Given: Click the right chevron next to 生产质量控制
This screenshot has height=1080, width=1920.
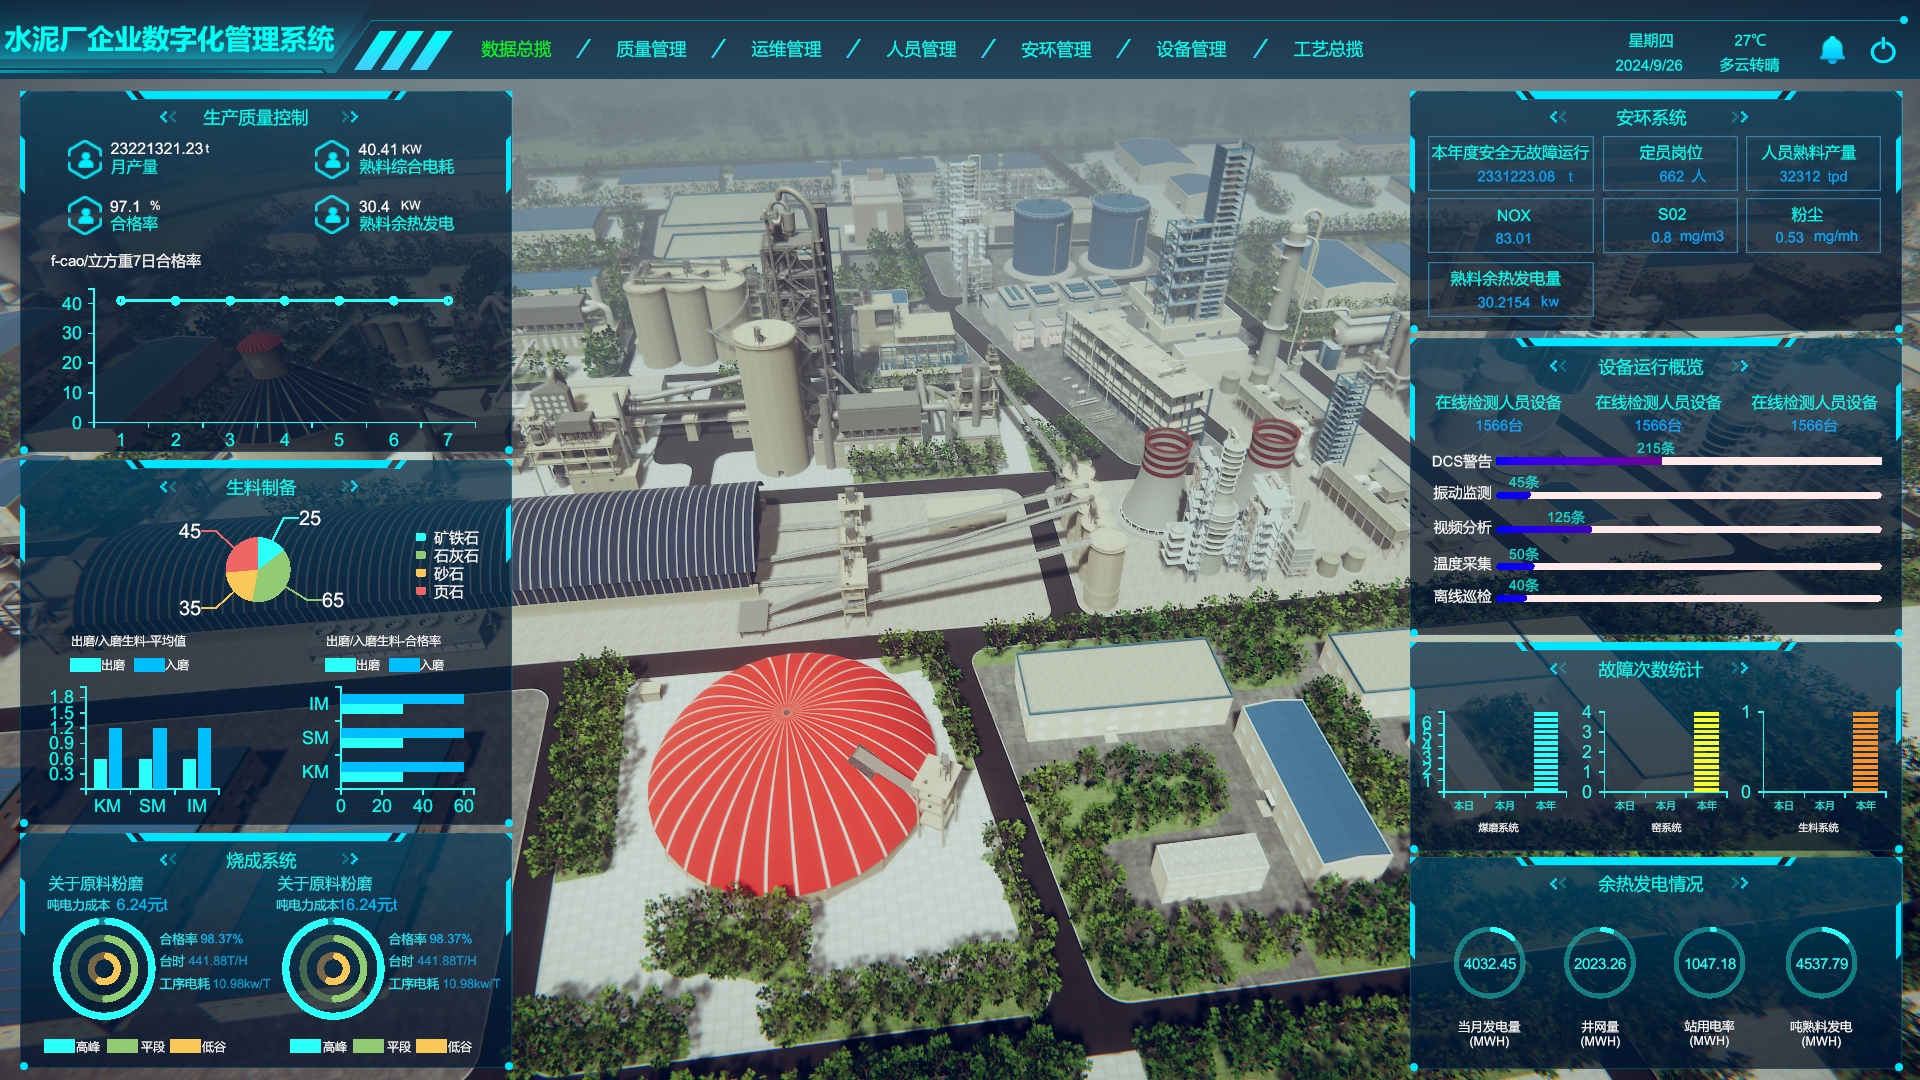Looking at the screenshot, I should (x=349, y=117).
